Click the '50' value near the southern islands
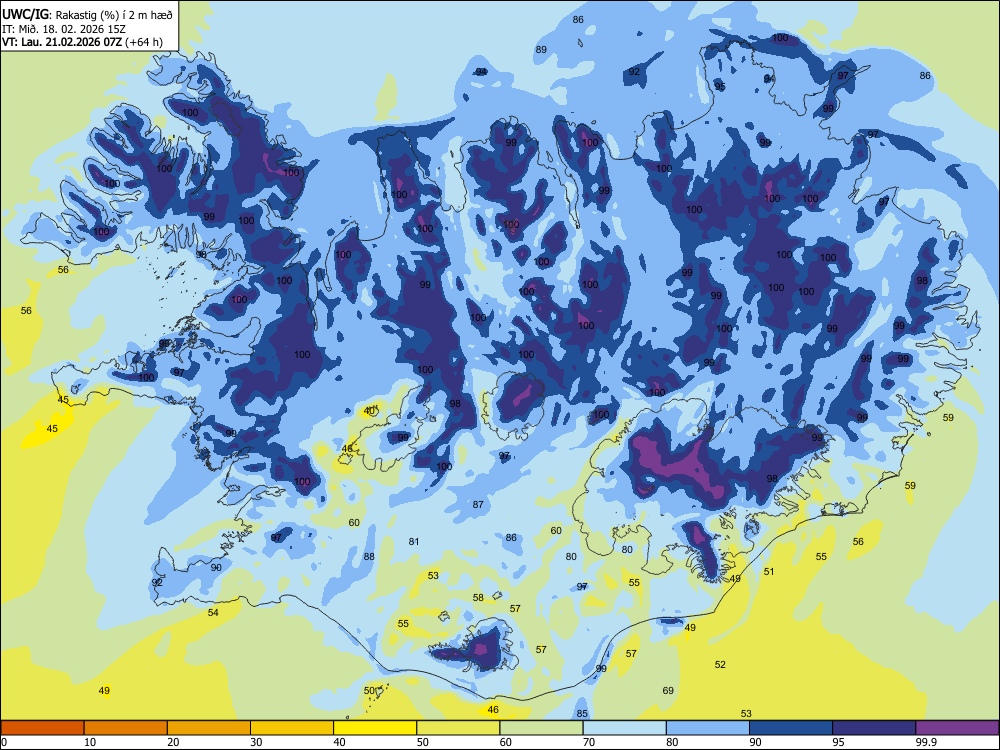The height and width of the screenshot is (750, 1000). pyautogui.click(x=369, y=691)
